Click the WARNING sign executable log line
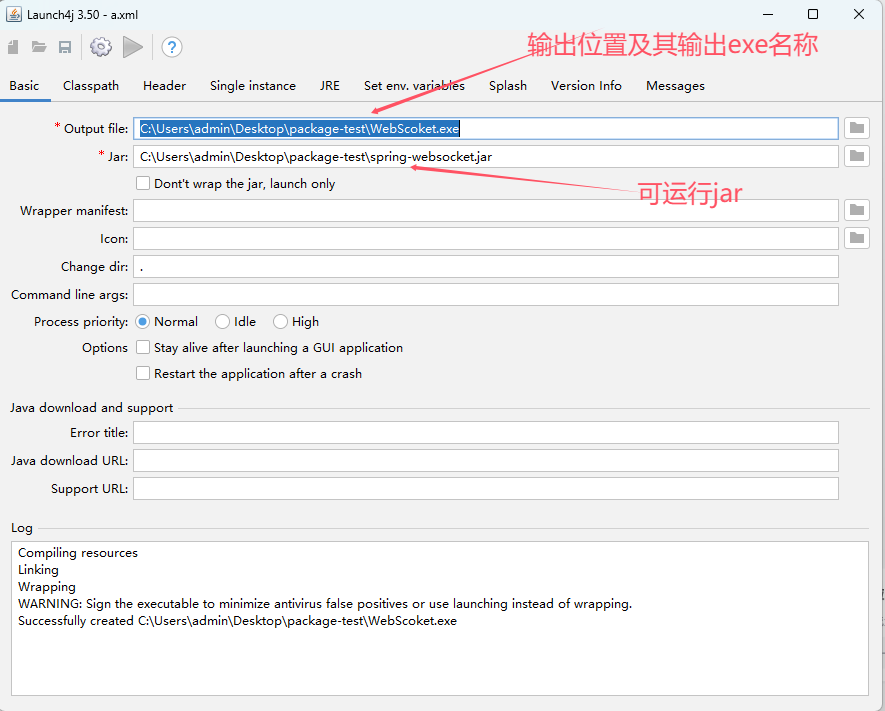The height and width of the screenshot is (711, 885). point(325,604)
